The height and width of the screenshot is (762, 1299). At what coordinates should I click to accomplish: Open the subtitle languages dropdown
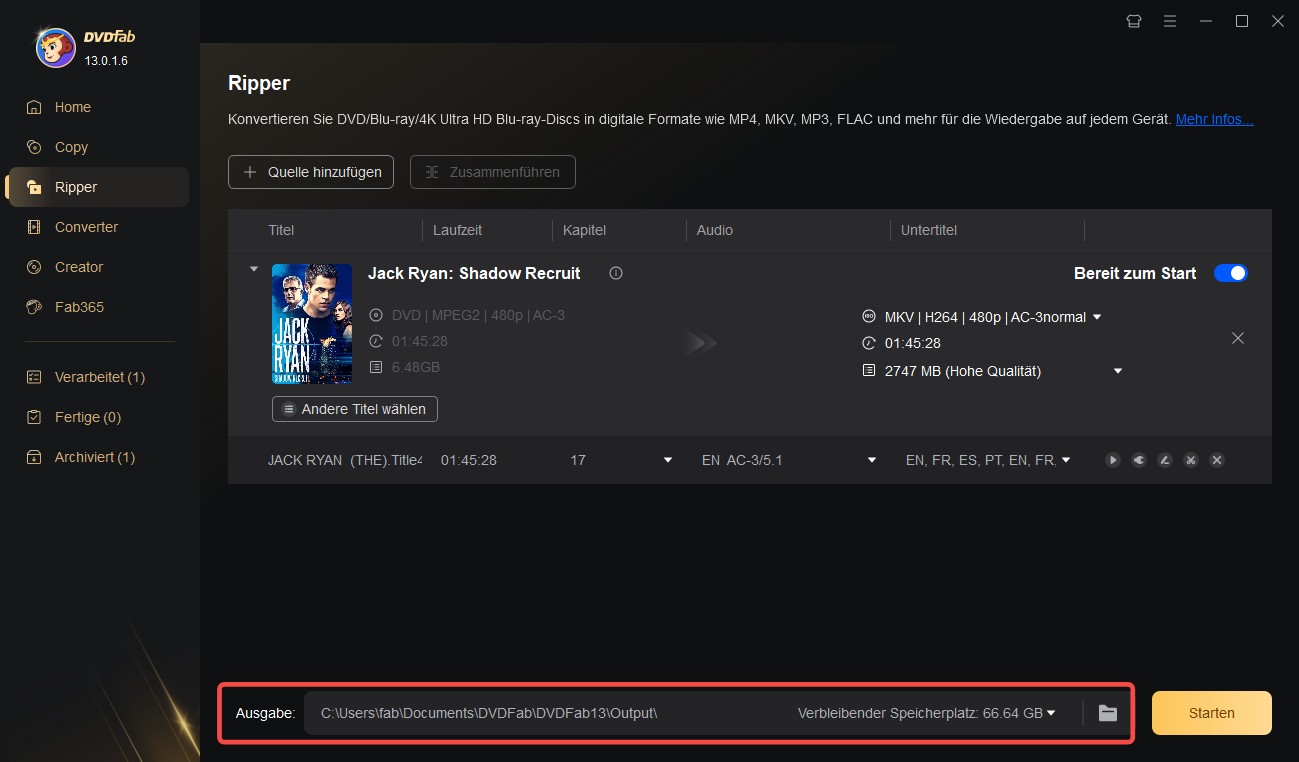coord(1066,460)
